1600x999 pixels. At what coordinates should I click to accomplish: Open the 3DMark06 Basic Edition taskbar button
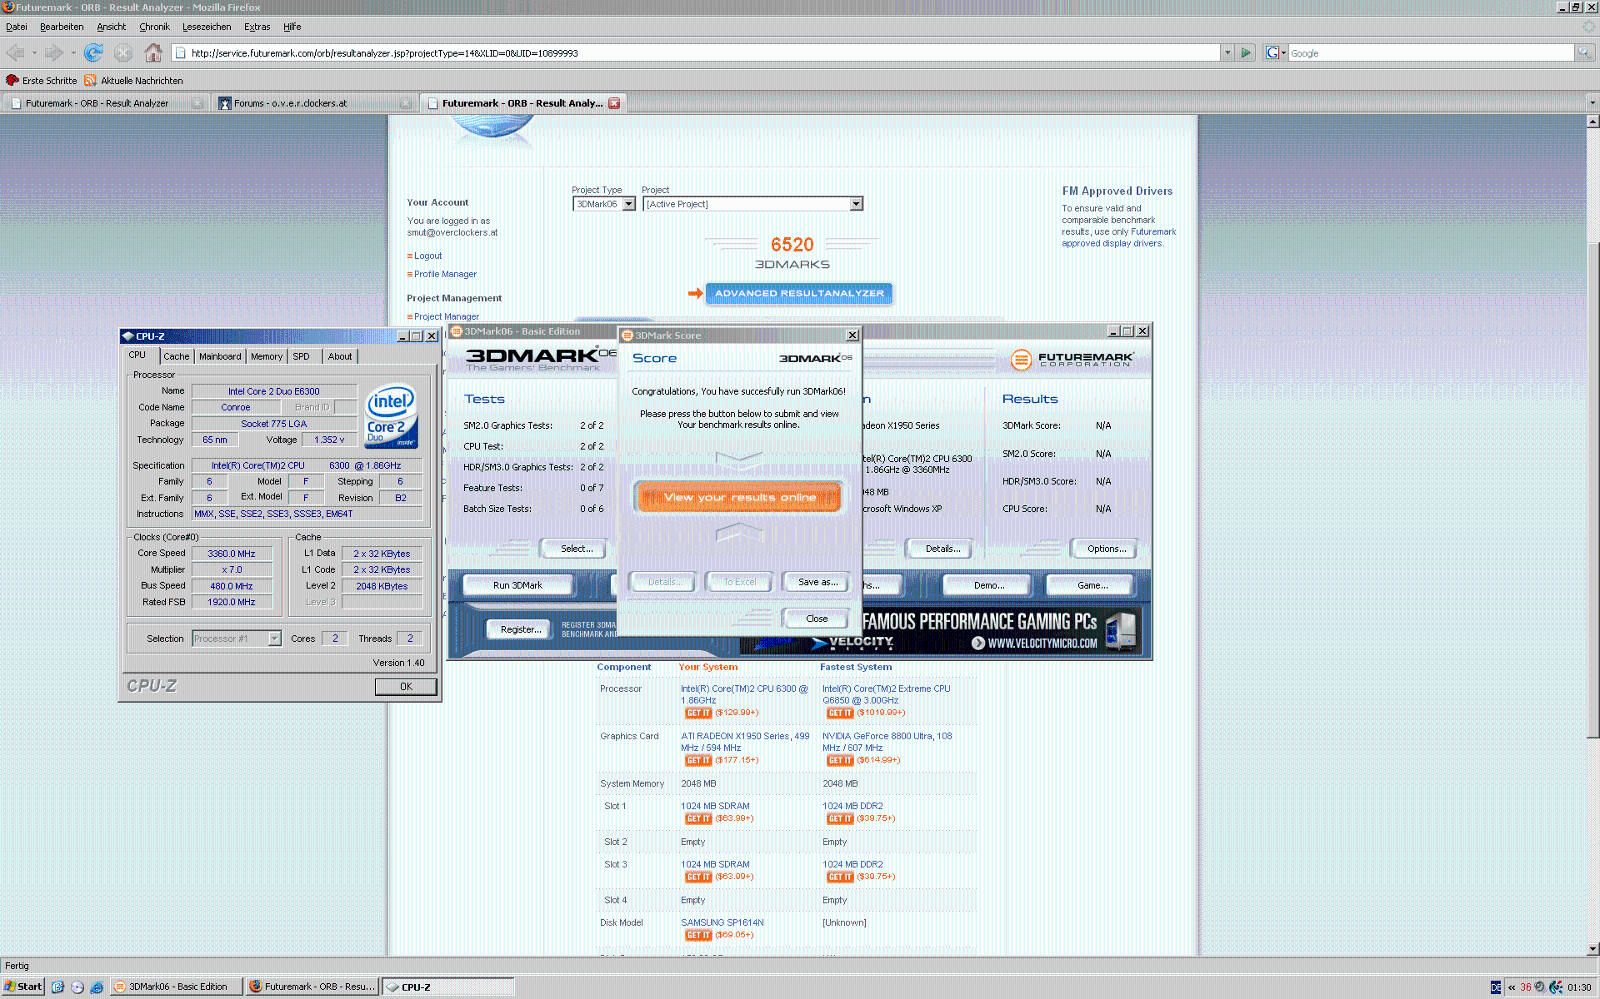click(175, 986)
